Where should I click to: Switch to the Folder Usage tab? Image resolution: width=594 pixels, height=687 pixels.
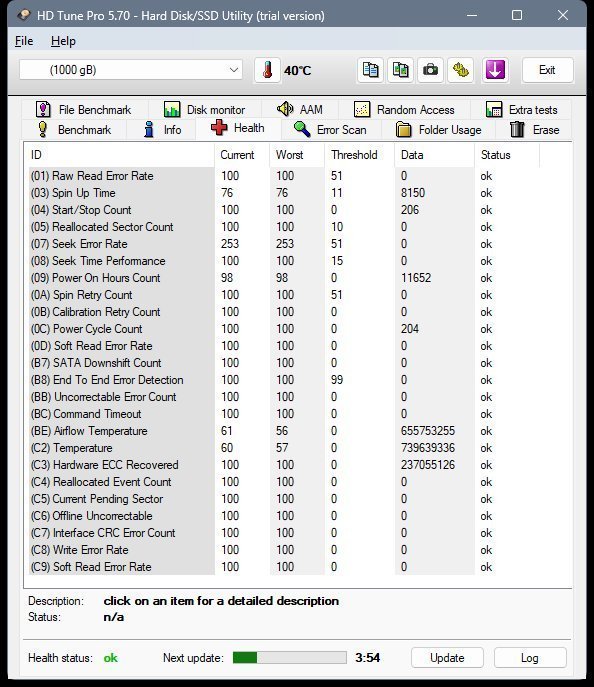(x=438, y=130)
